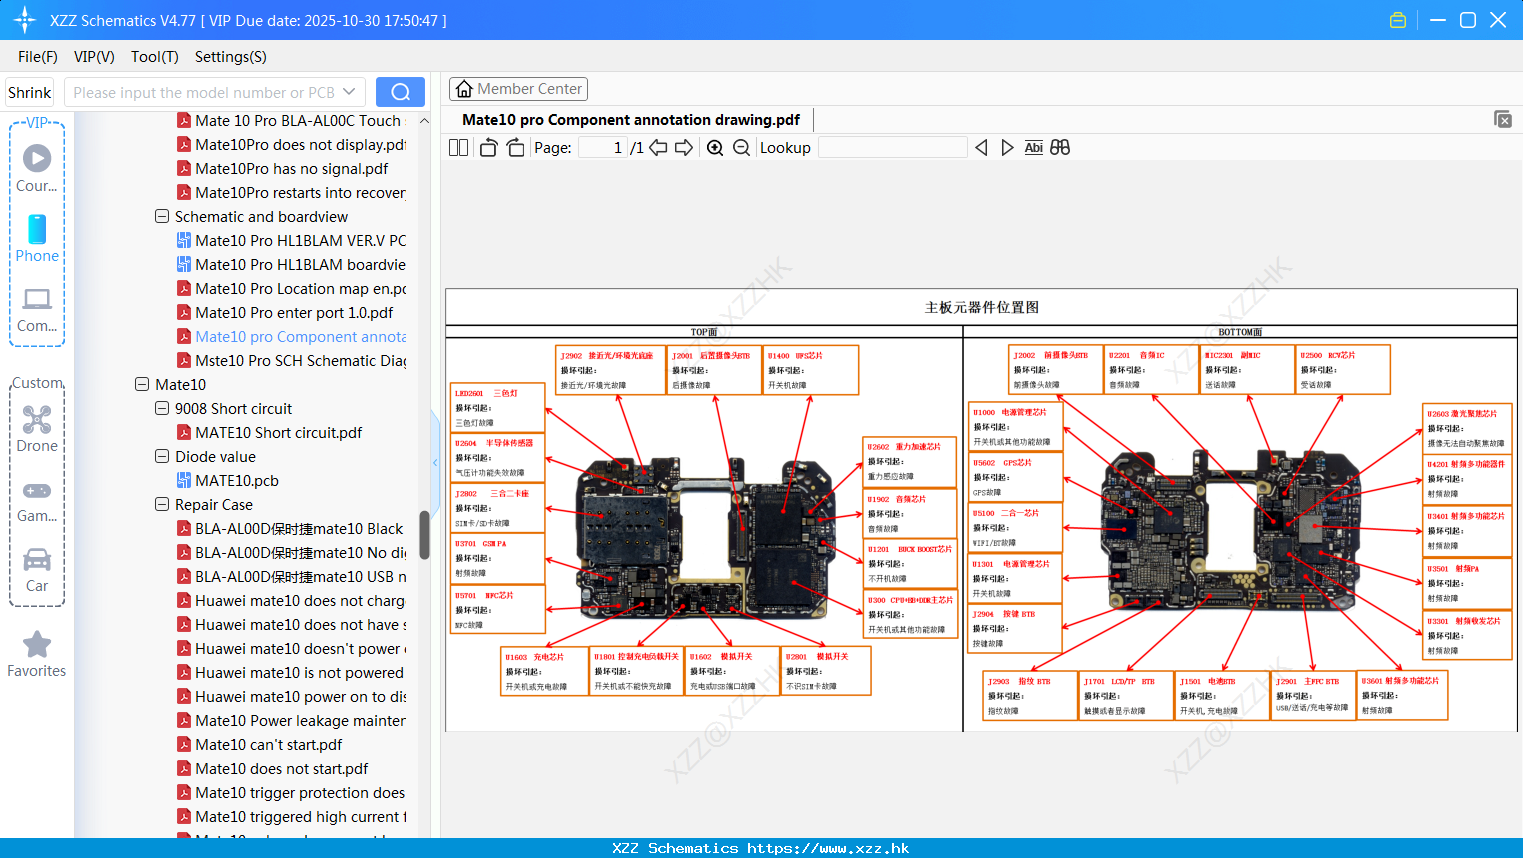Select Mate10 pro Component annotation file
This screenshot has height=858, width=1523.
click(291, 336)
